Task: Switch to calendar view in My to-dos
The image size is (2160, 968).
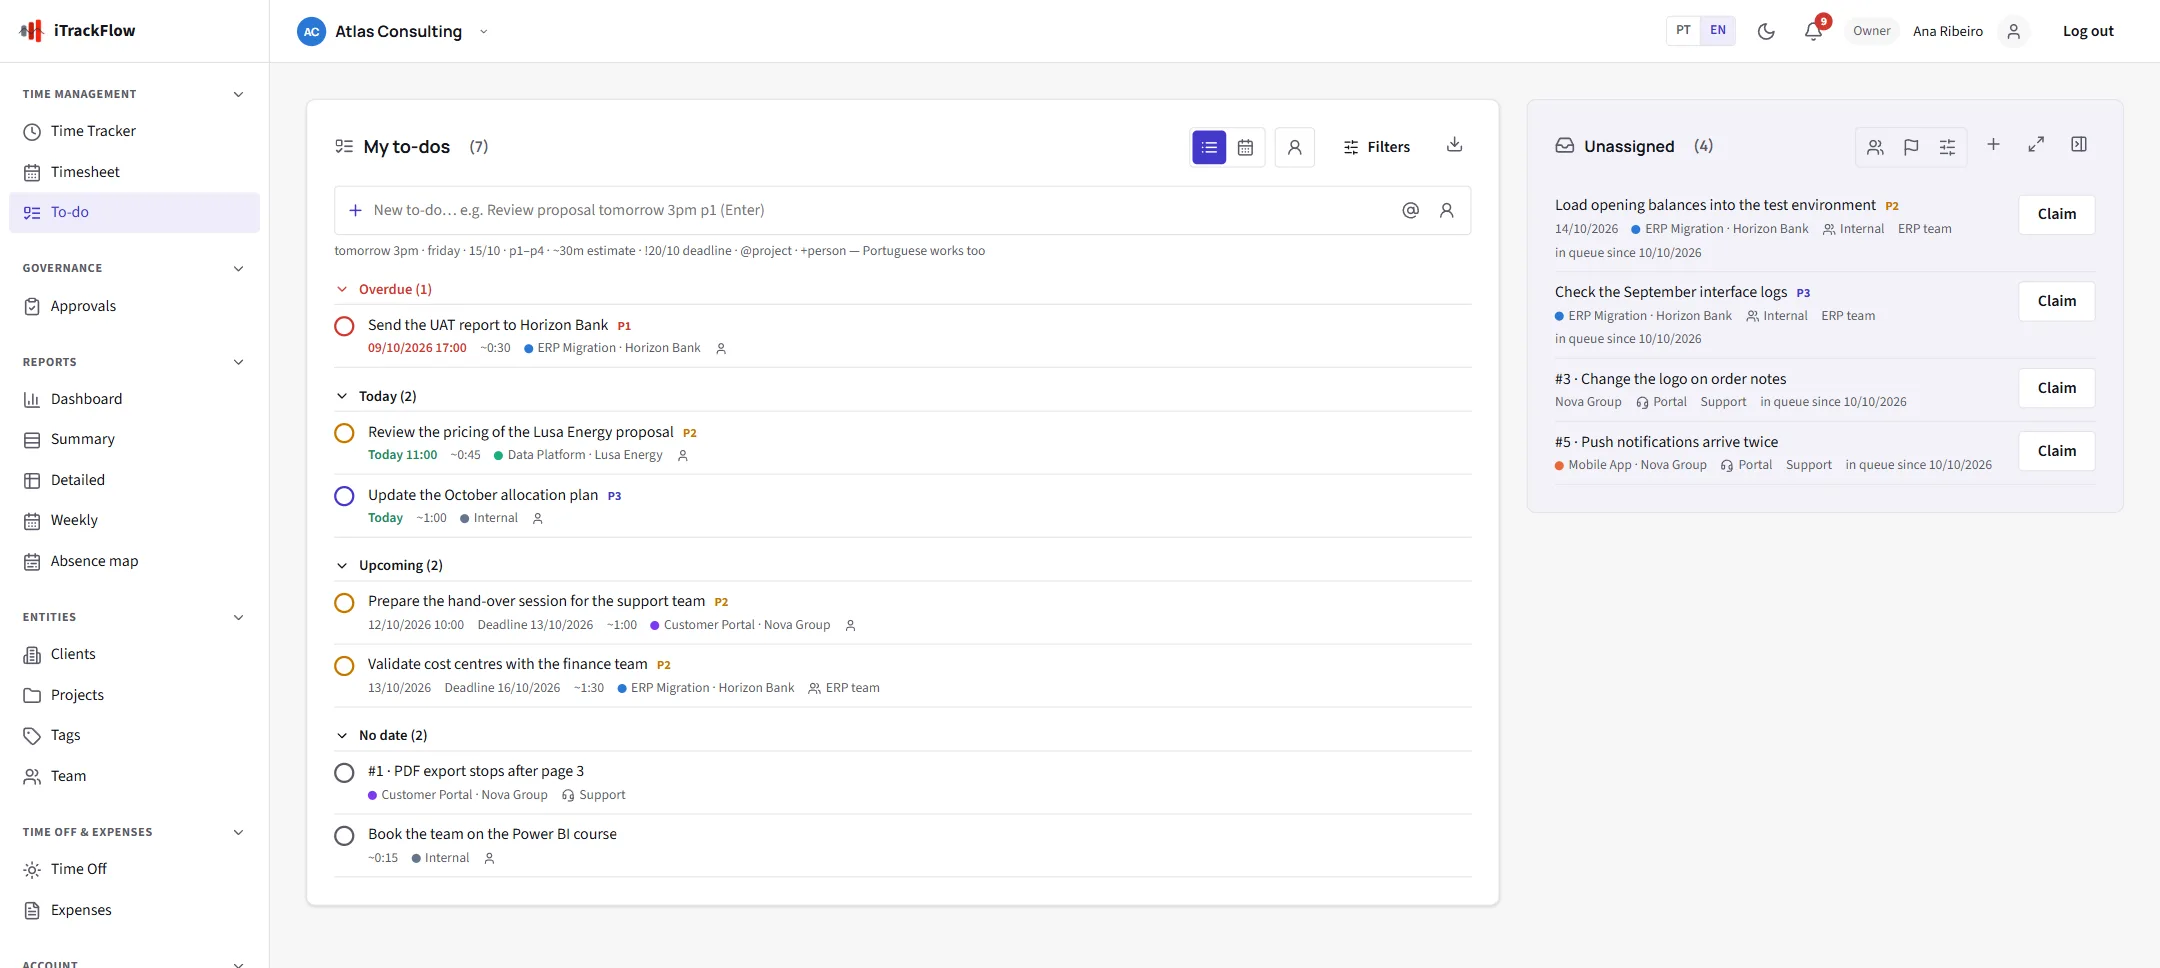Action: [x=1245, y=147]
